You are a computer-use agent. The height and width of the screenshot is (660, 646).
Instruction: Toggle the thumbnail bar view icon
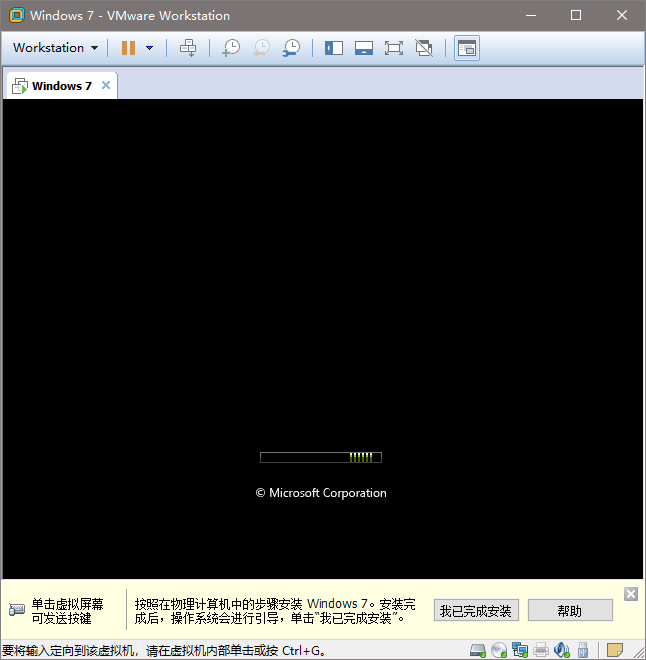tap(364, 48)
